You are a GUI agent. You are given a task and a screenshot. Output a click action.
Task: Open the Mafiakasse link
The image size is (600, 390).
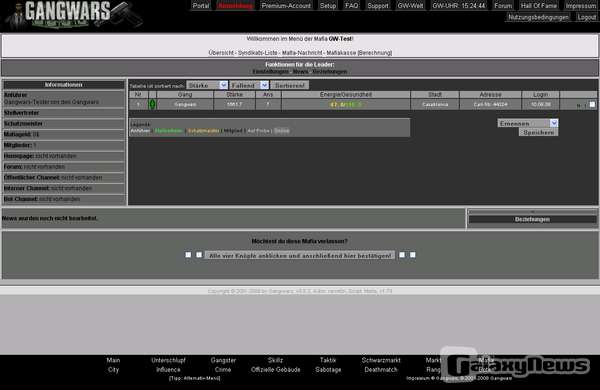click(x=341, y=53)
